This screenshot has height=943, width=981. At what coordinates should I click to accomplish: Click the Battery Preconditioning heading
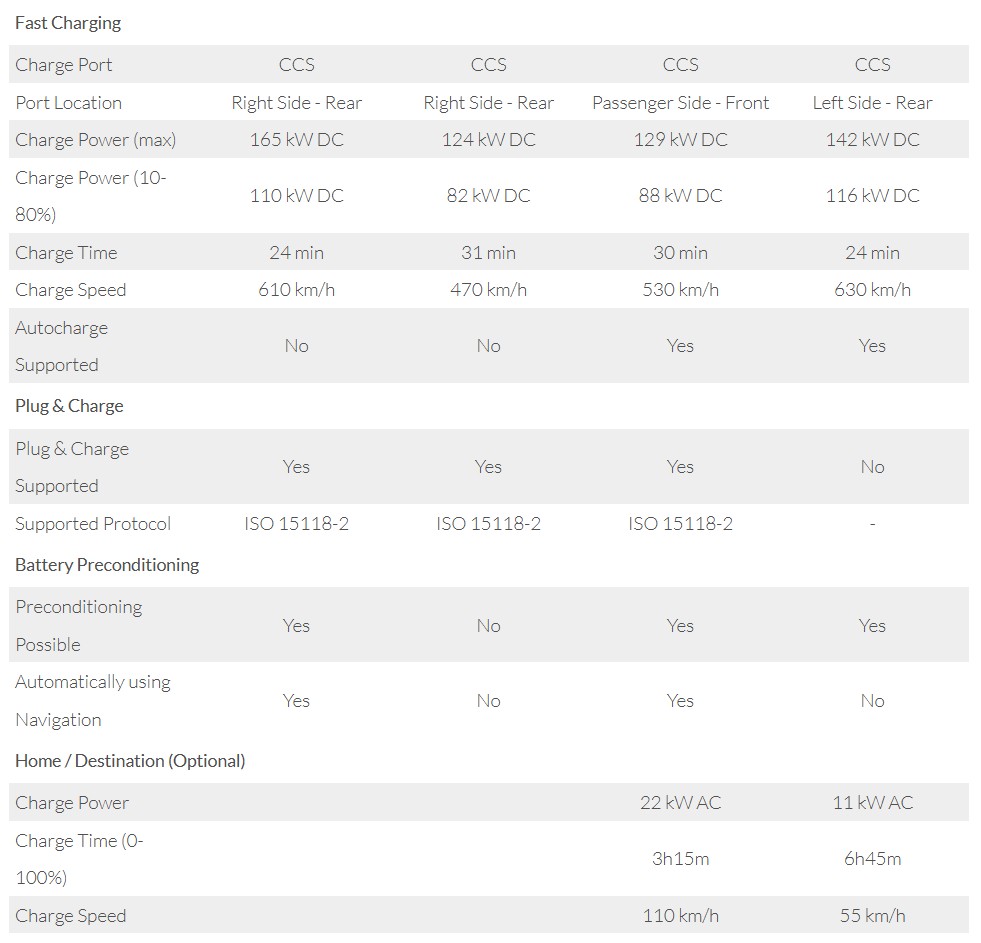click(x=107, y=565)
